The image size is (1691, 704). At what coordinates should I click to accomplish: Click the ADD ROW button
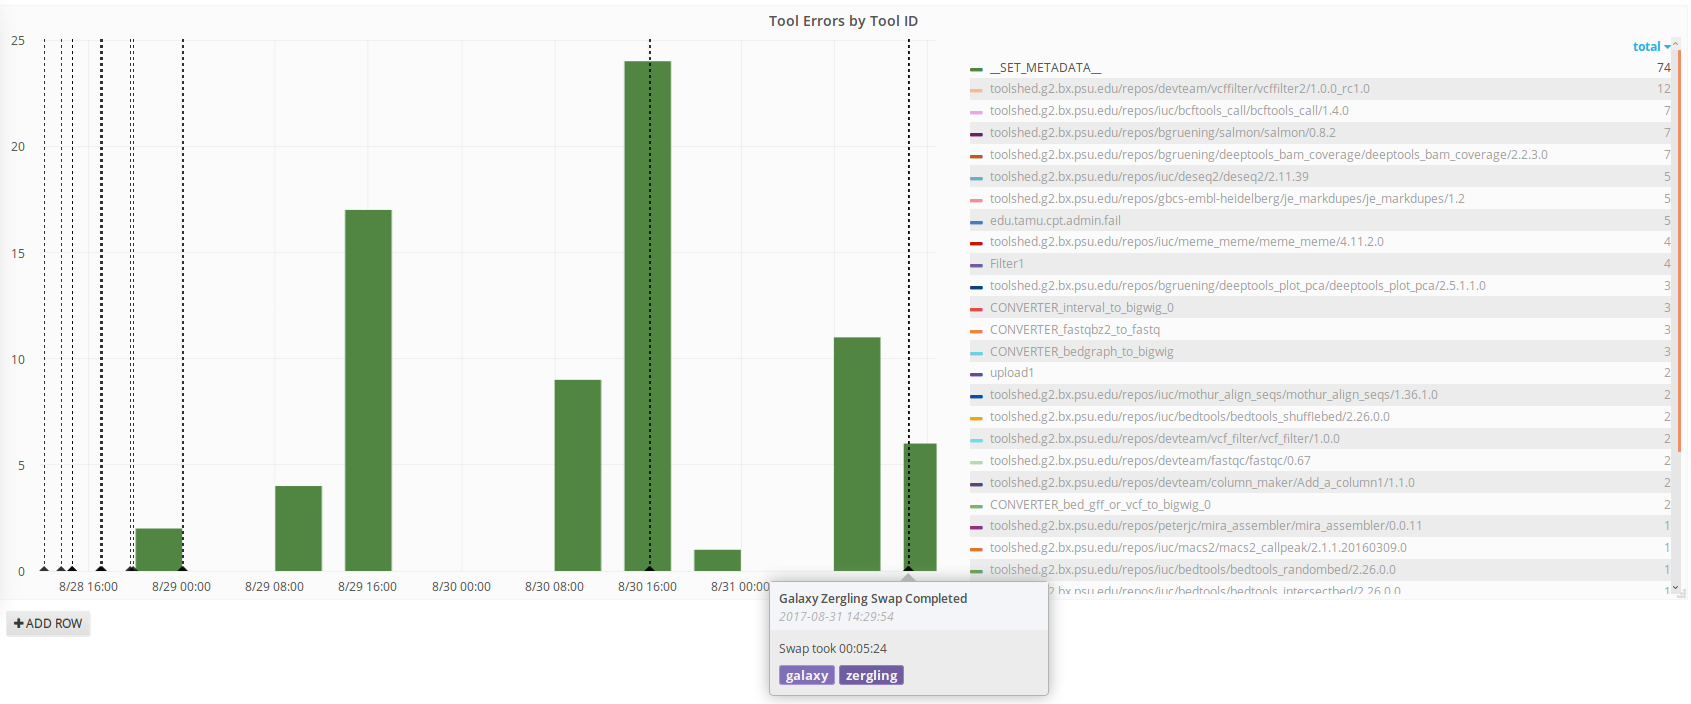click(48, 623)
